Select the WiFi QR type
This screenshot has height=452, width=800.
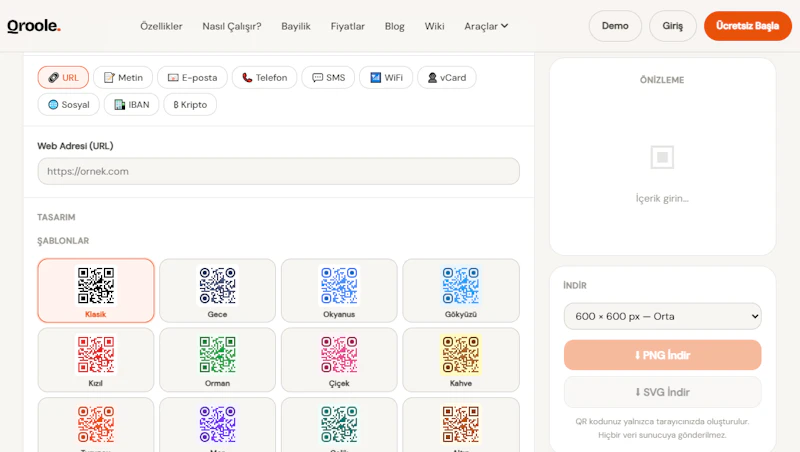tap(386, 78)
